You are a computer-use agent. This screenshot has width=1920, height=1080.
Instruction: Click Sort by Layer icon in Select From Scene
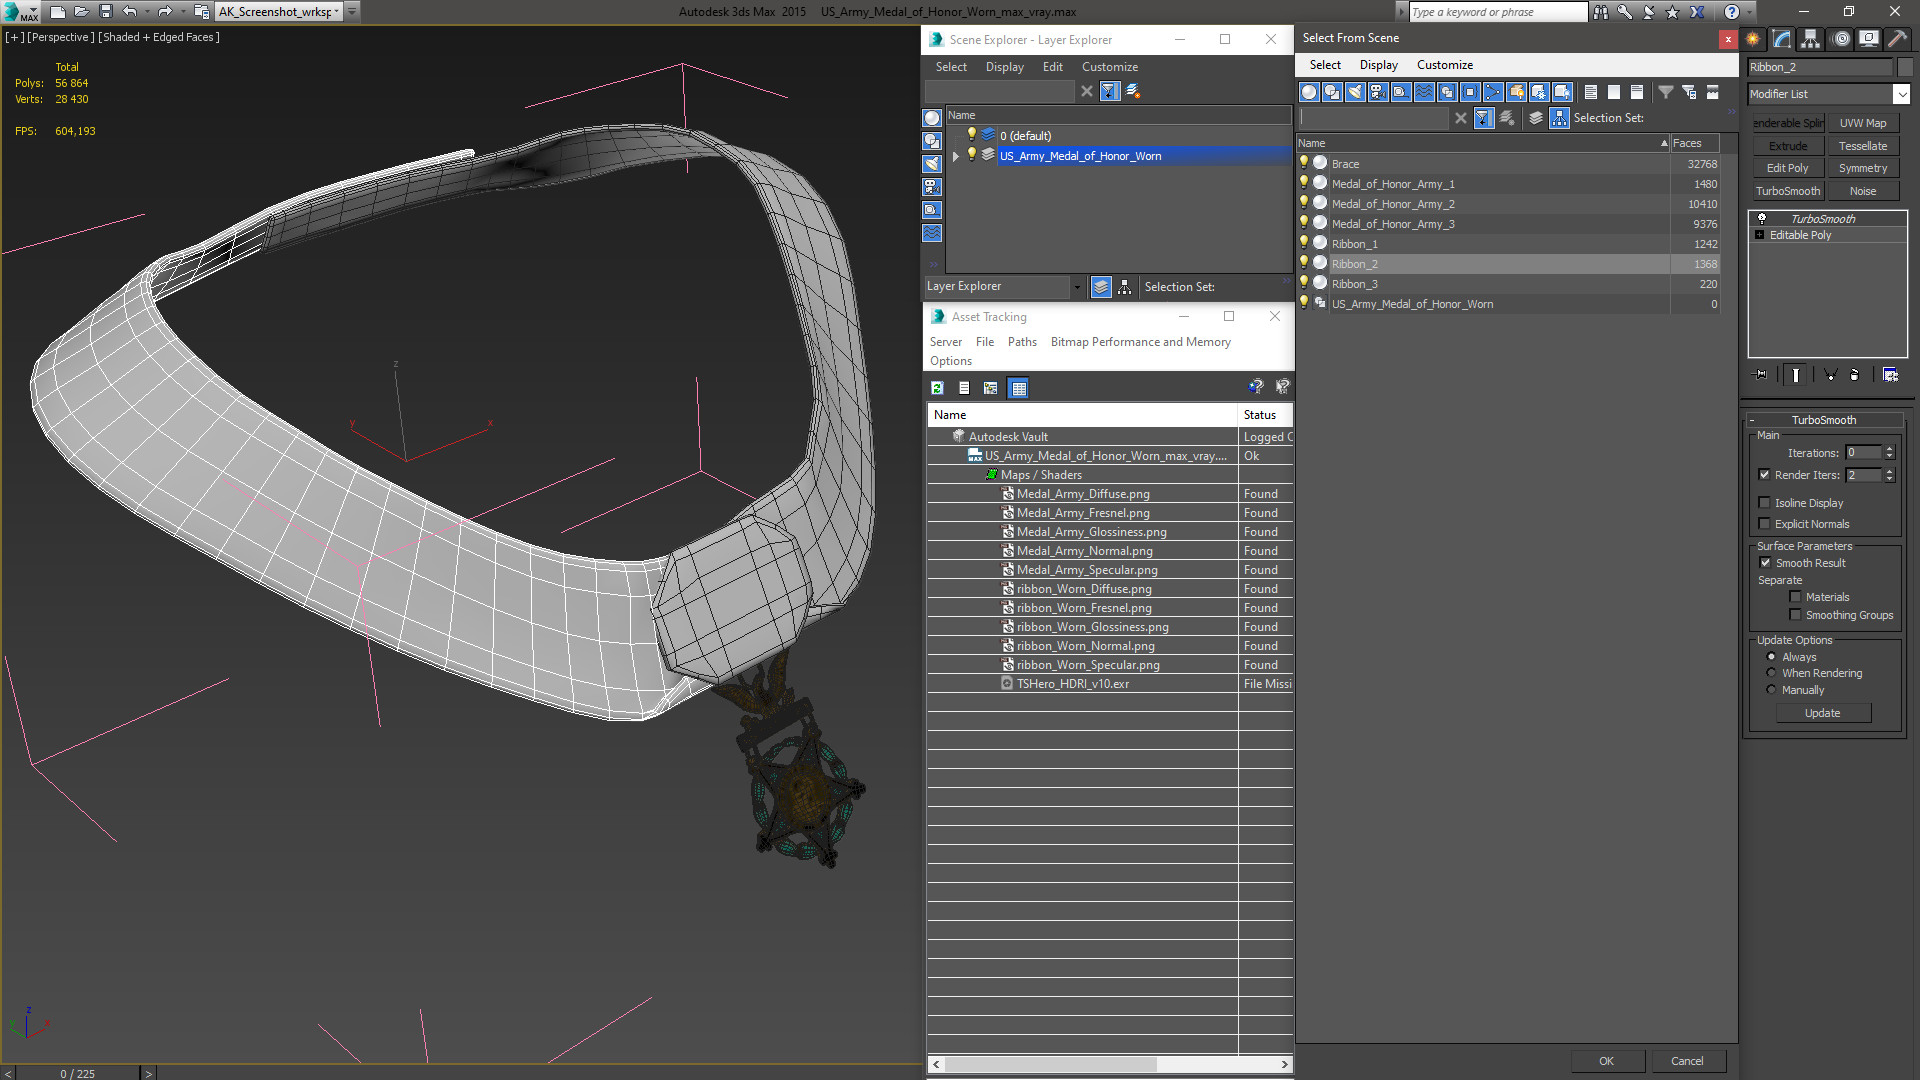(x=1536, y=118)
